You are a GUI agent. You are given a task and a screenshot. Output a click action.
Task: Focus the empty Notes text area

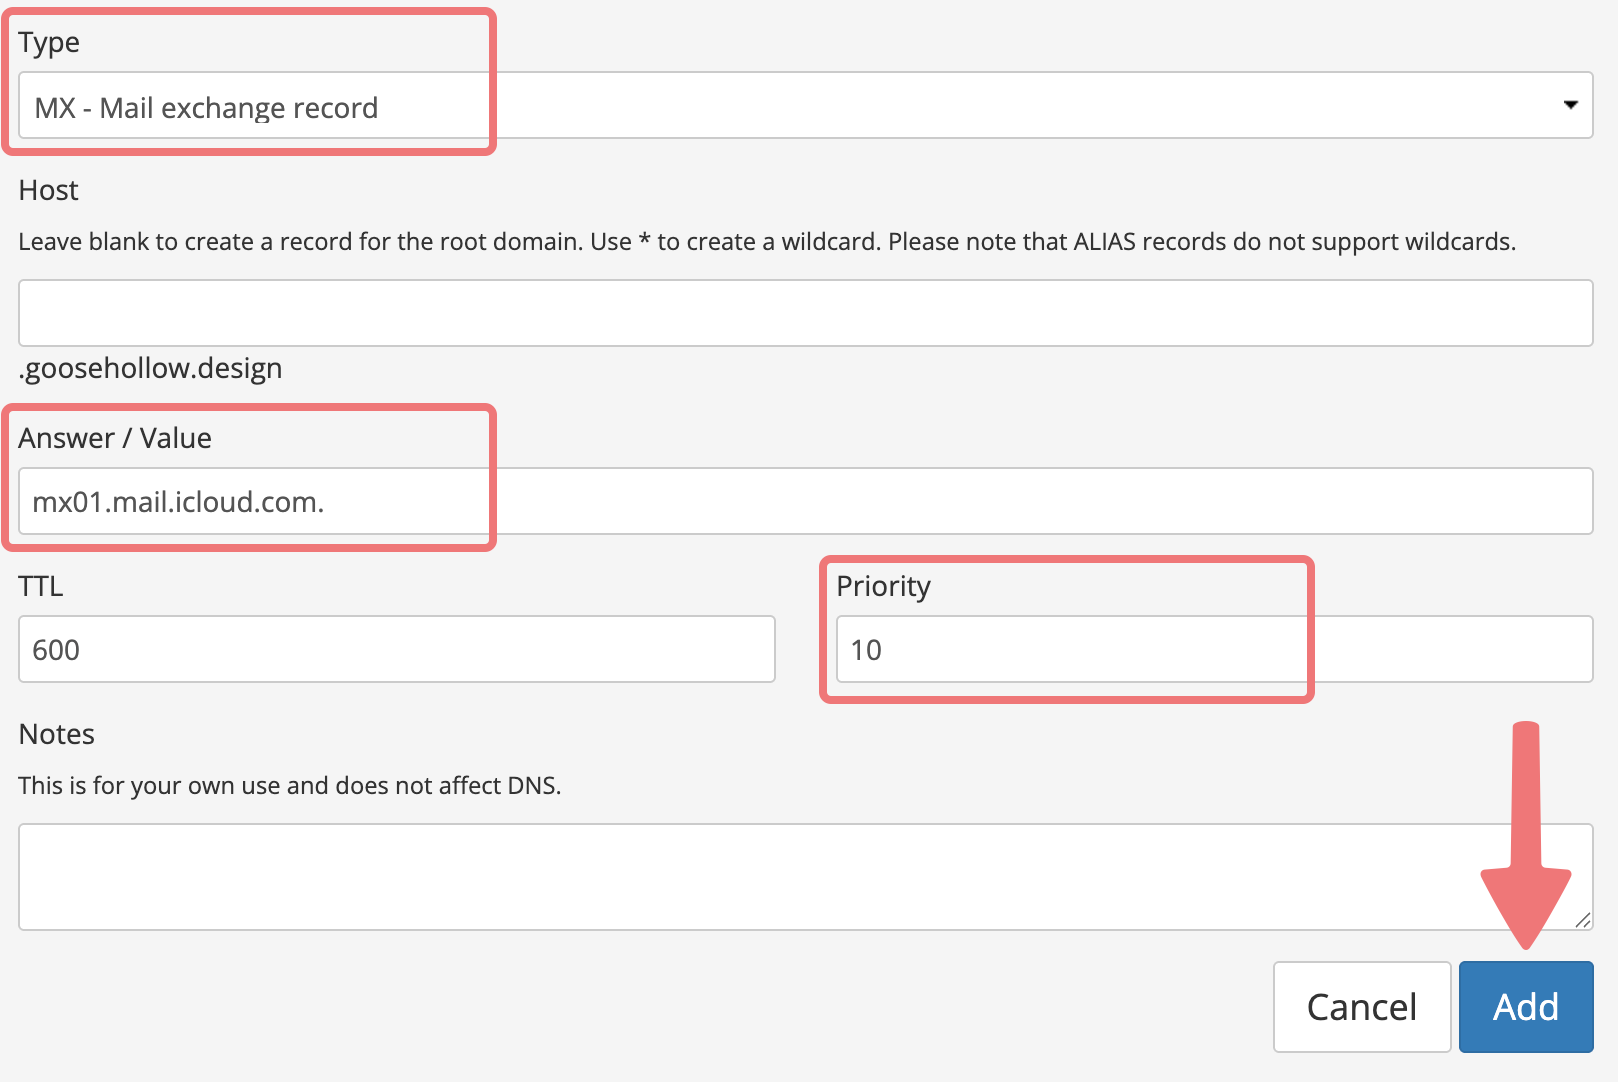coord(805,877)
